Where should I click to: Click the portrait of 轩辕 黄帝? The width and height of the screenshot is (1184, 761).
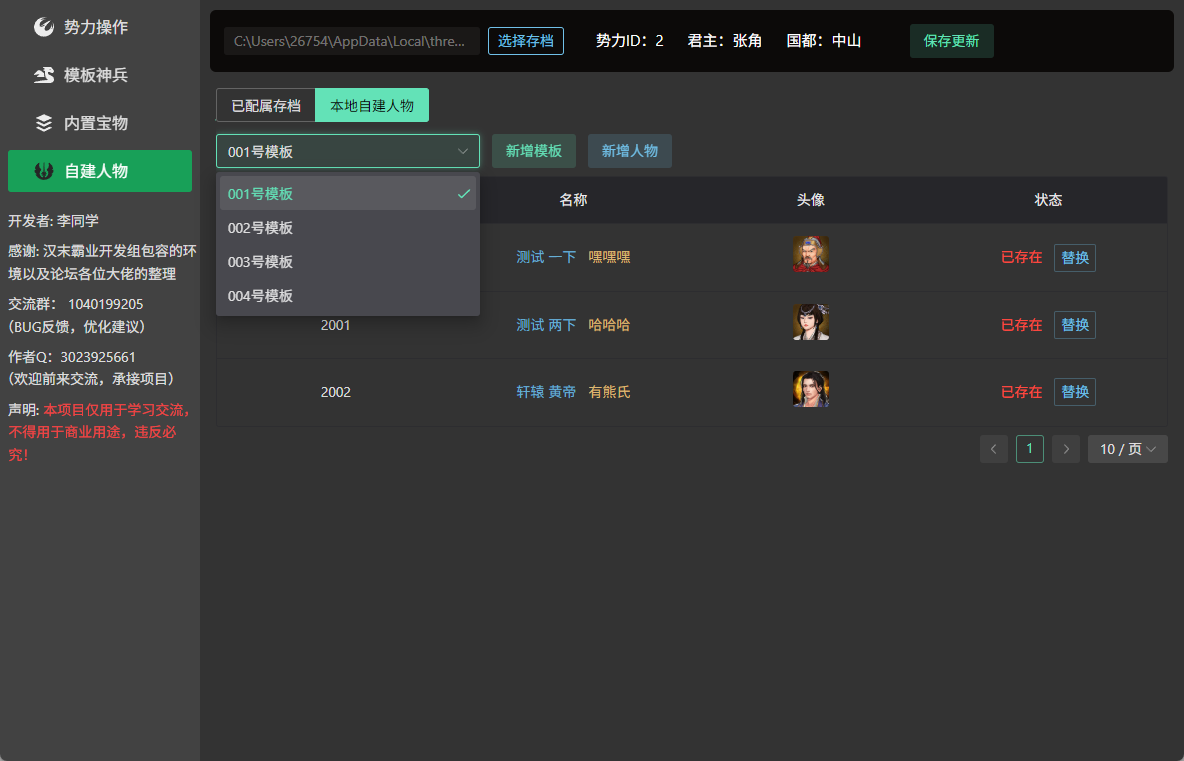click(x=811, y=389)
